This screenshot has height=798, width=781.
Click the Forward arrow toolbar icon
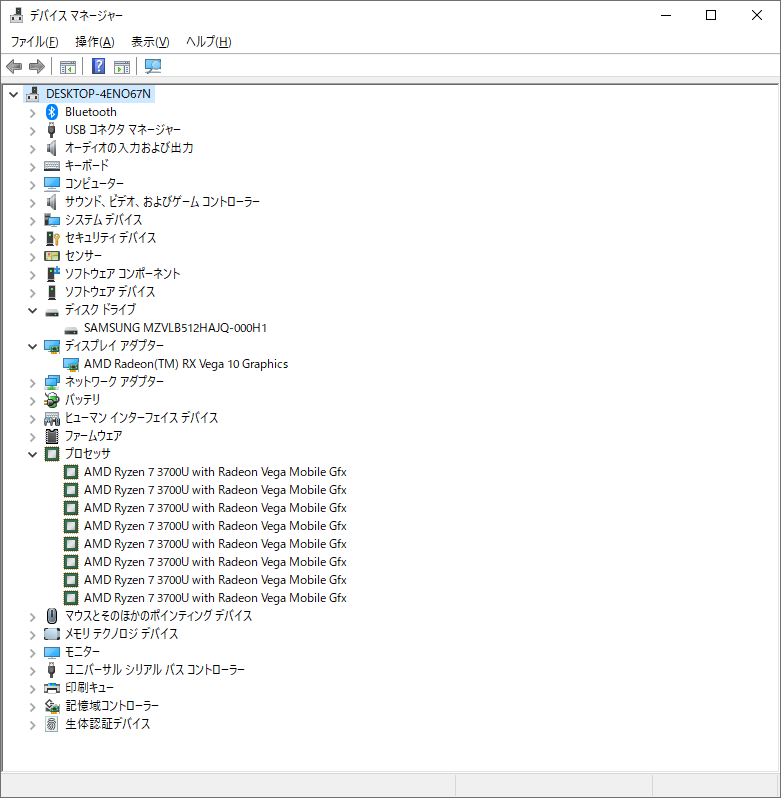pos(37,66)
